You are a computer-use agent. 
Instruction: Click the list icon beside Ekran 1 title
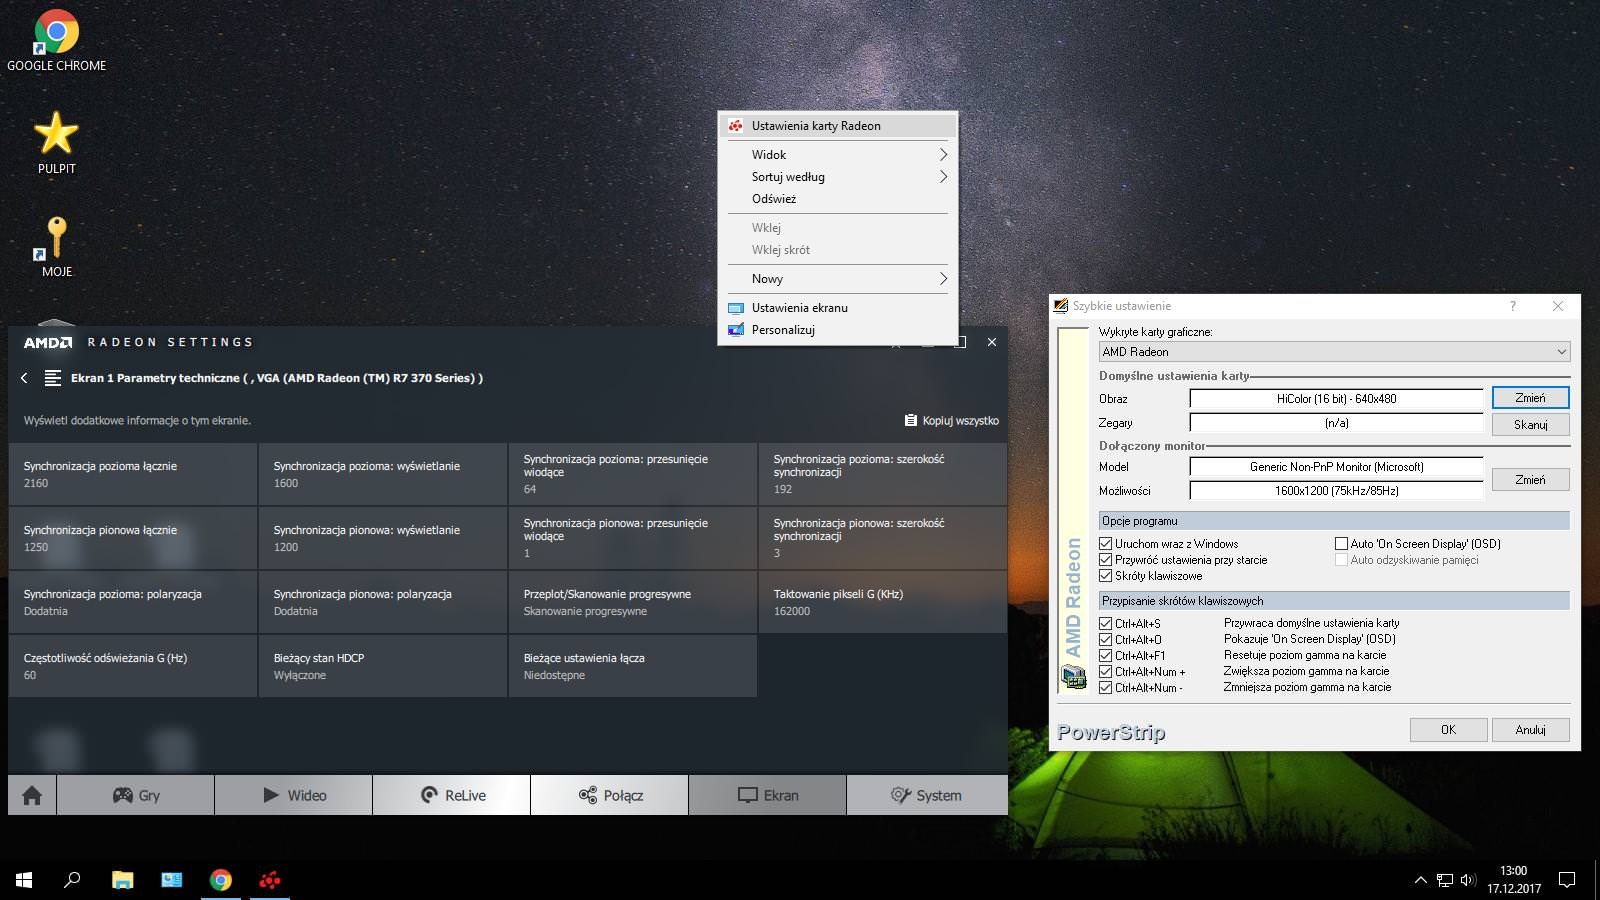[53, 378]
